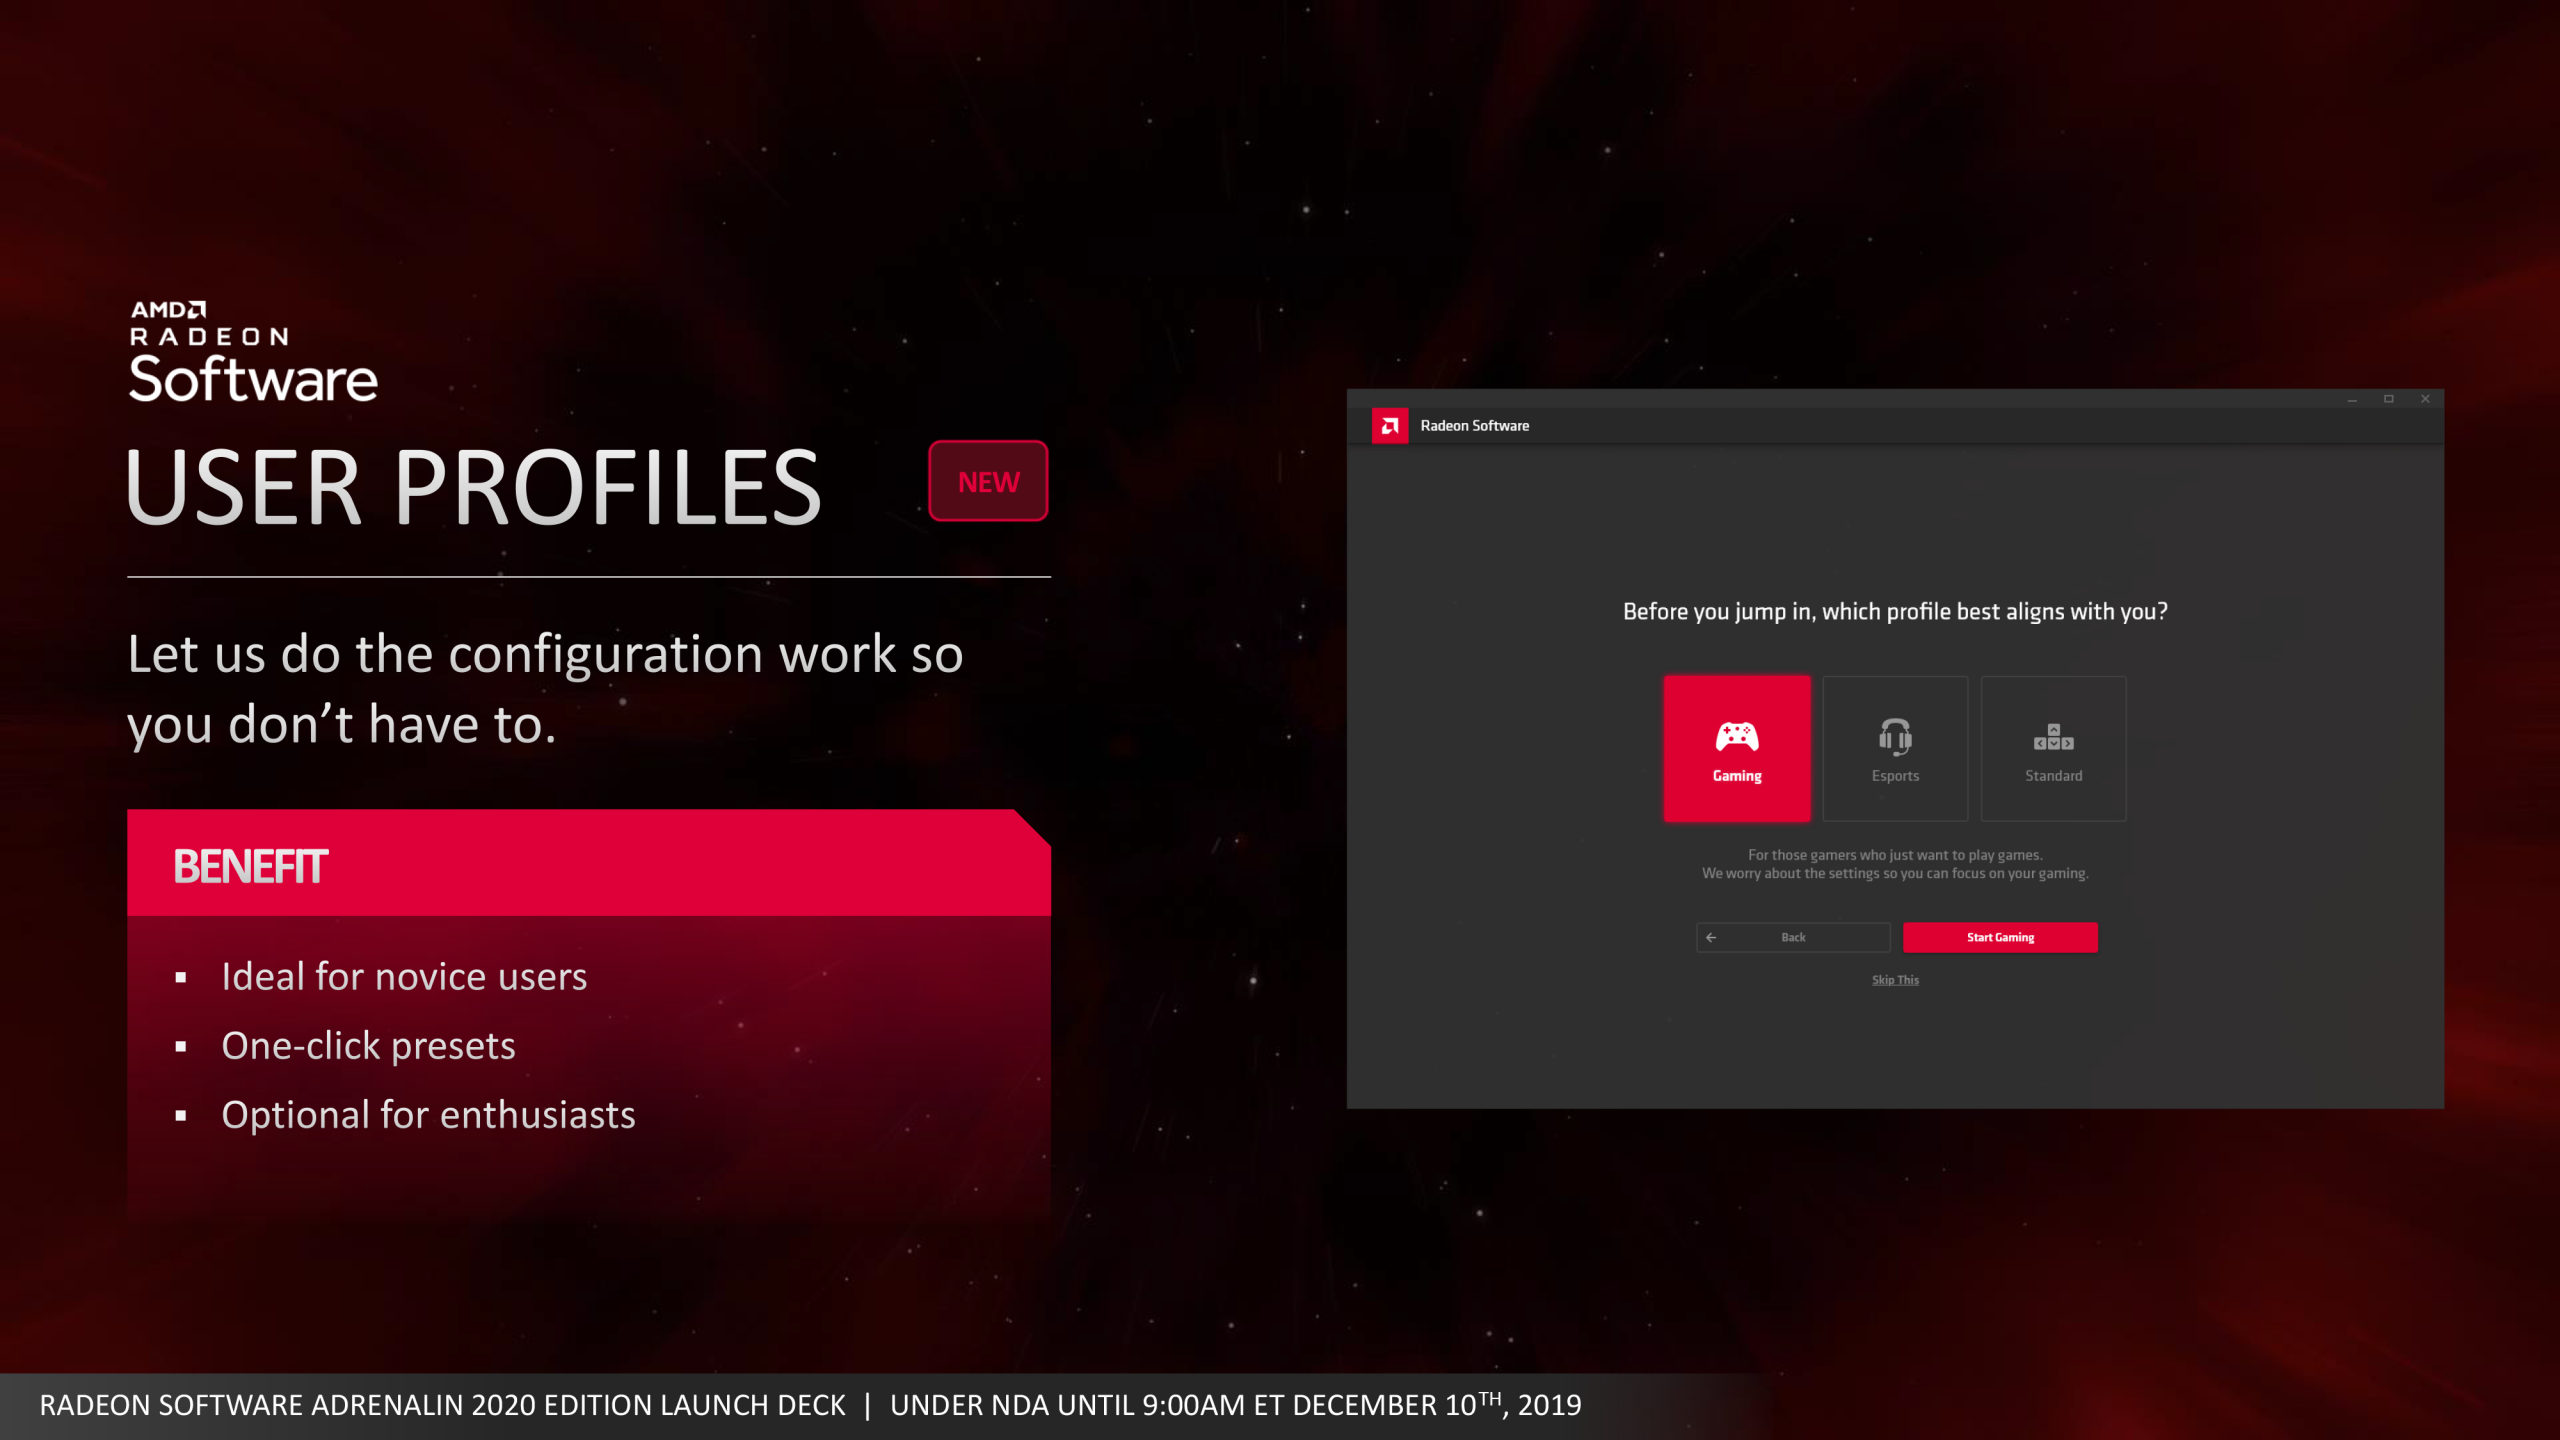Click the maximize icon on the Radeon Software window
The image size is (2560, 1440).
tap(2390, 398)
